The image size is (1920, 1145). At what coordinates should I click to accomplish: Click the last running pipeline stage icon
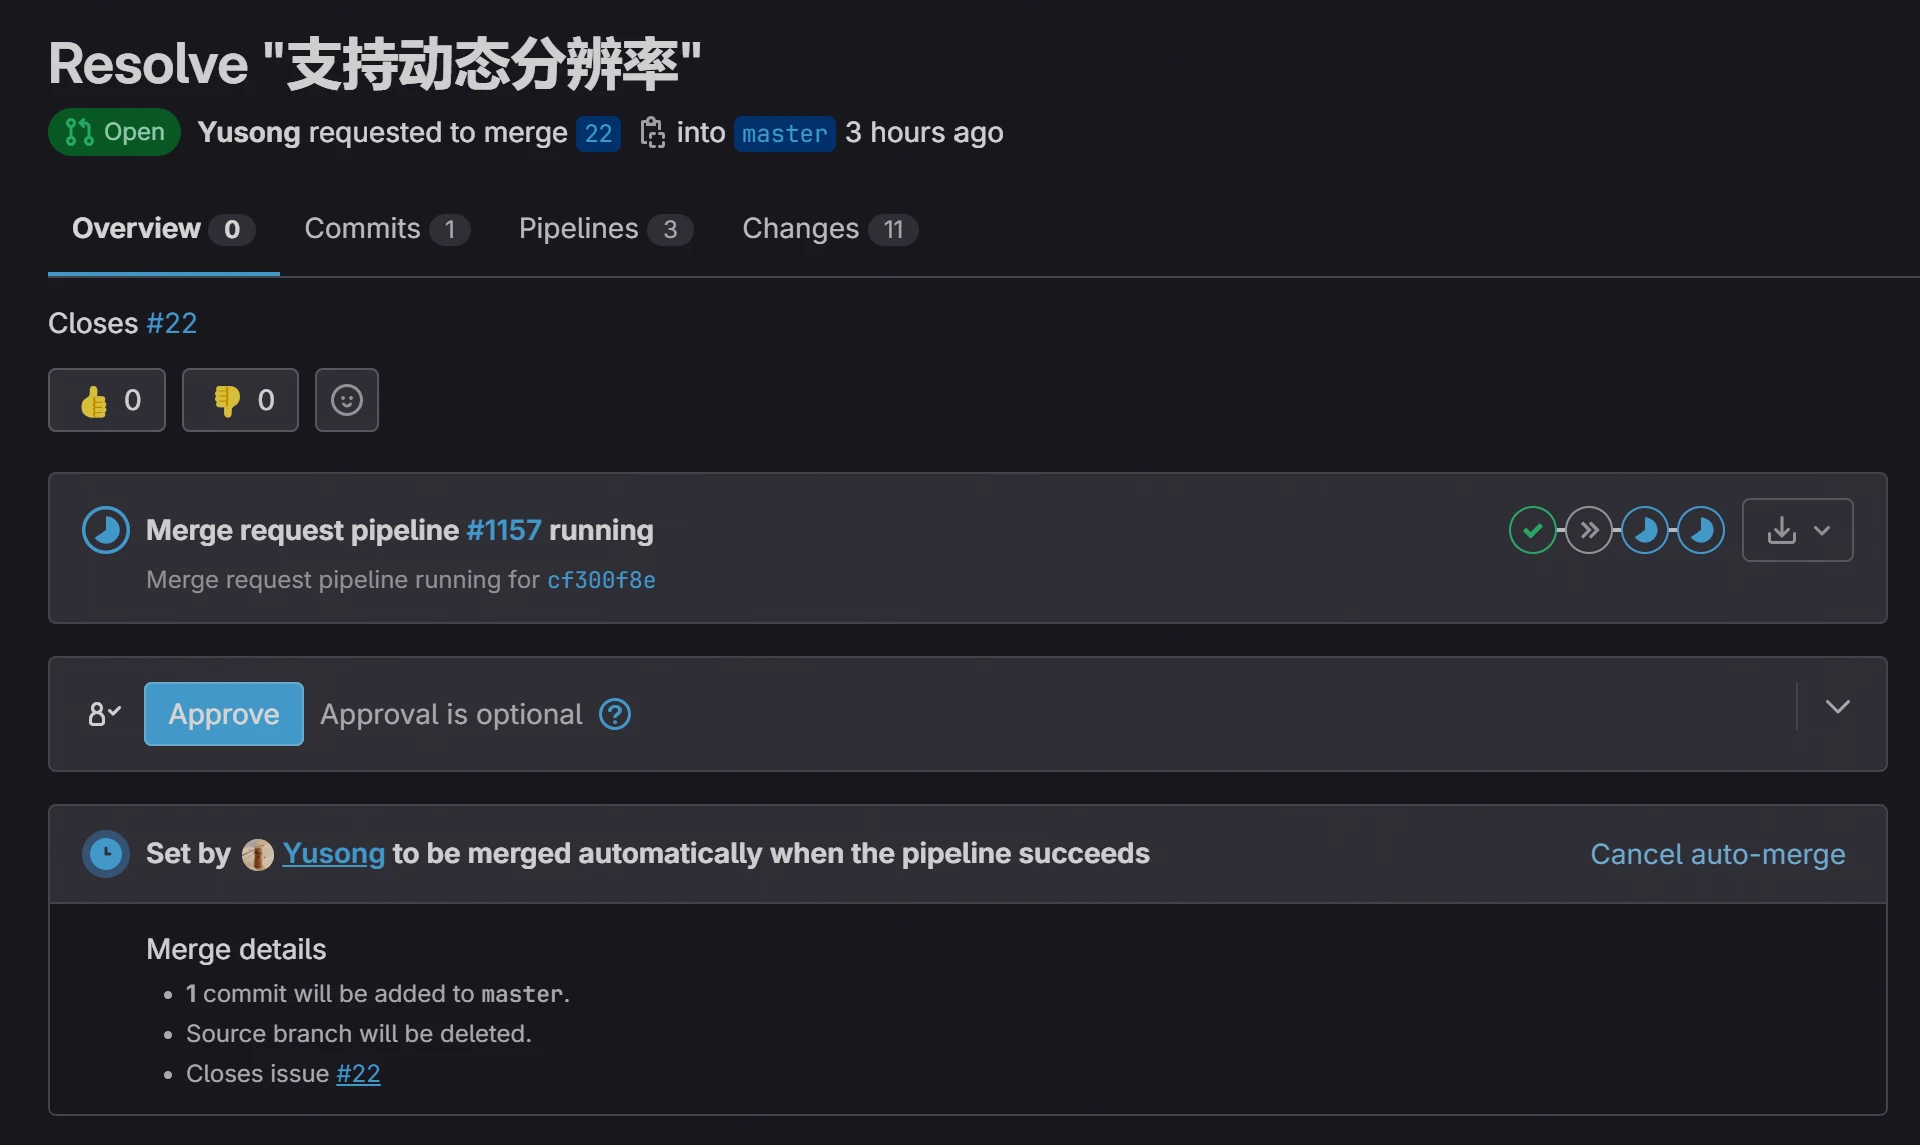pos(1701,530)
